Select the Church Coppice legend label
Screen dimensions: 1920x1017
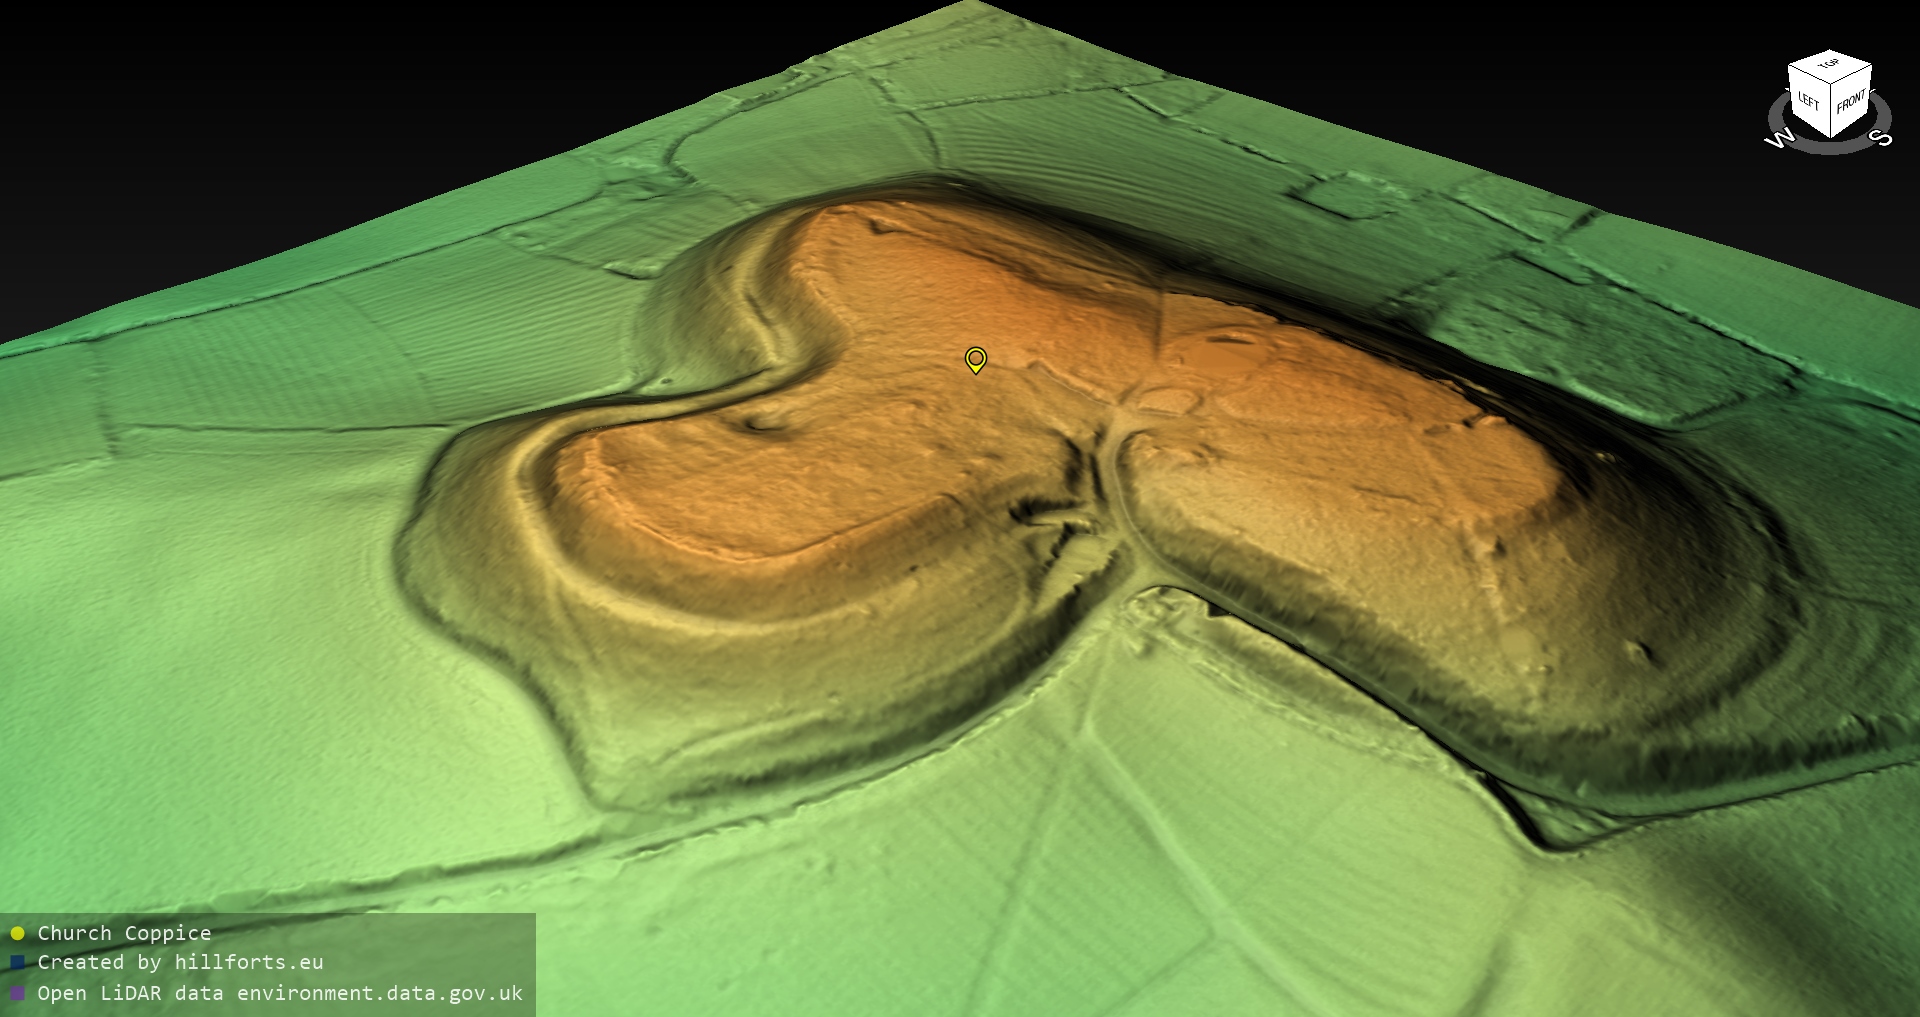124,933
